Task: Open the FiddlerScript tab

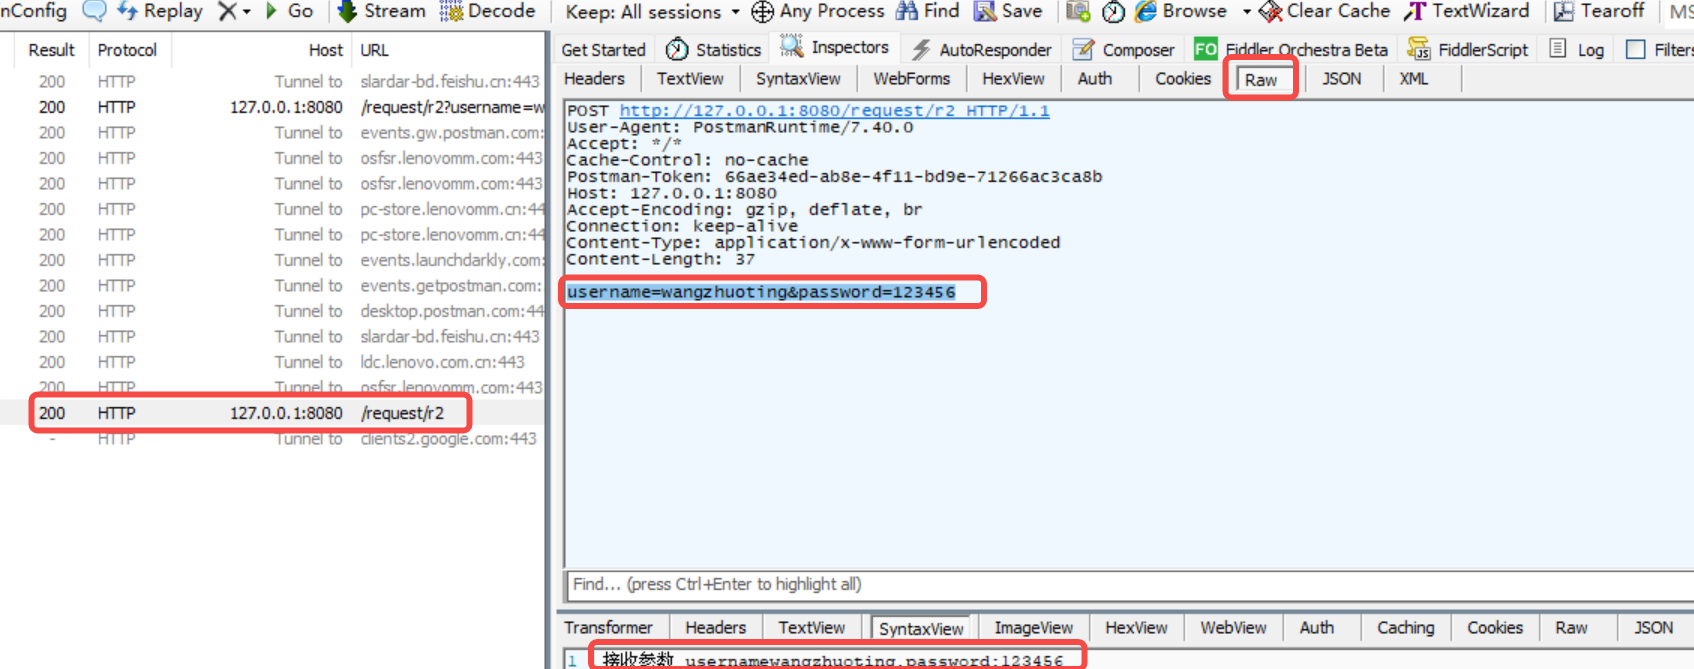Action: tap(1468, 49)
